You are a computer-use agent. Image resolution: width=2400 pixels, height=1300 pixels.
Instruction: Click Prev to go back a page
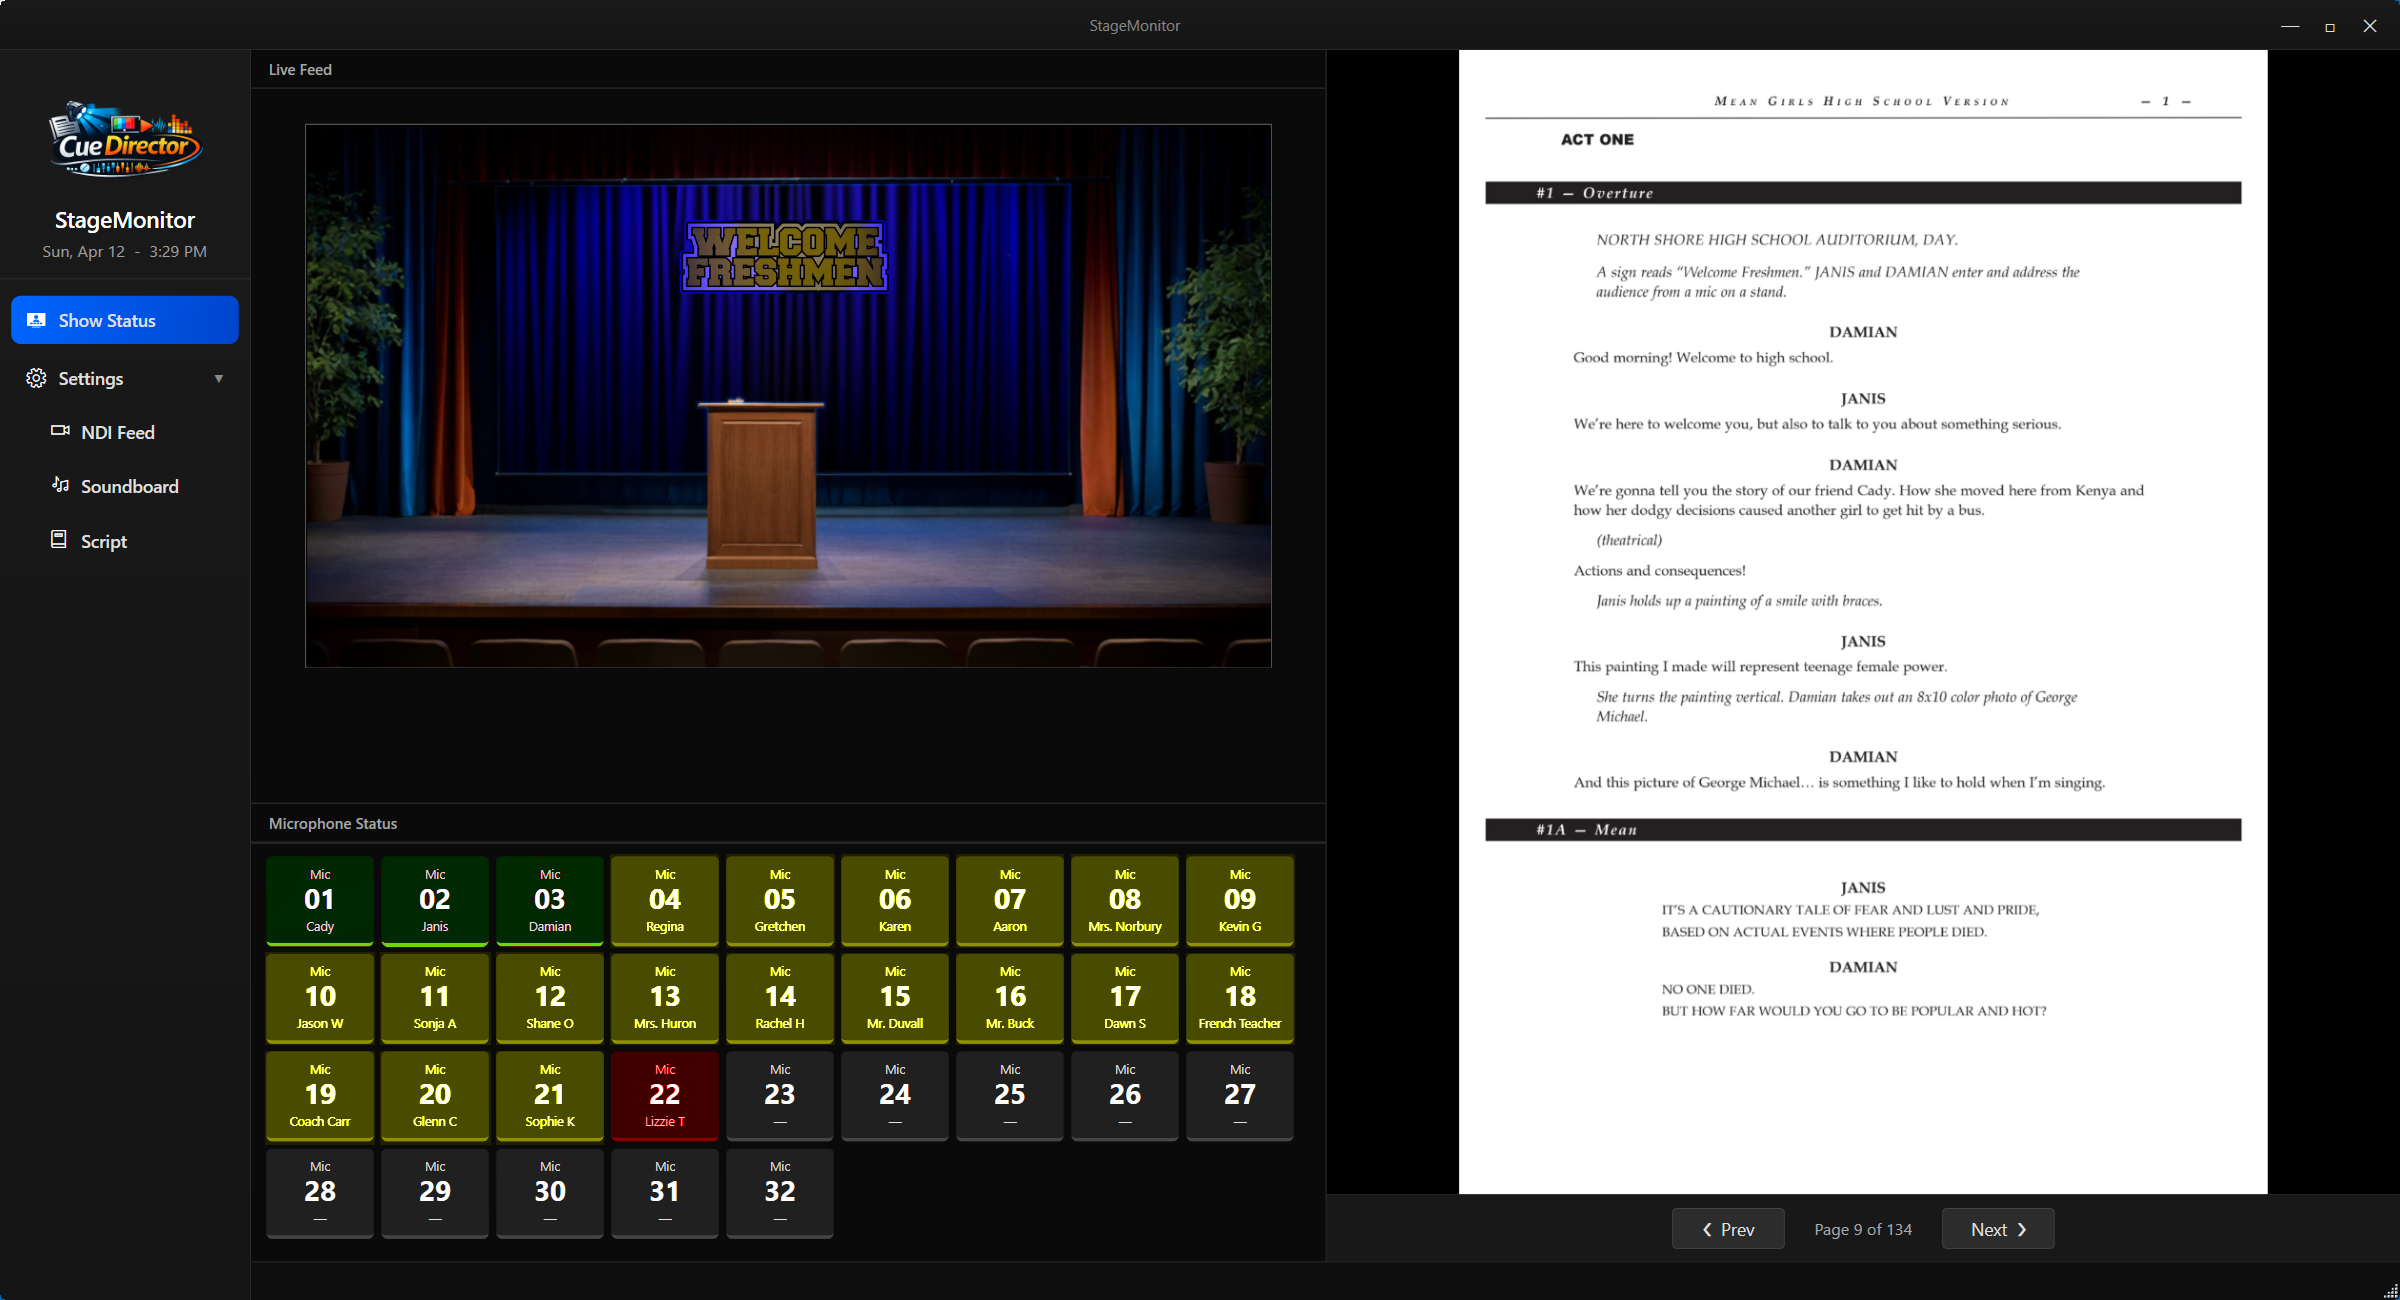(x=1728, y=1228)
